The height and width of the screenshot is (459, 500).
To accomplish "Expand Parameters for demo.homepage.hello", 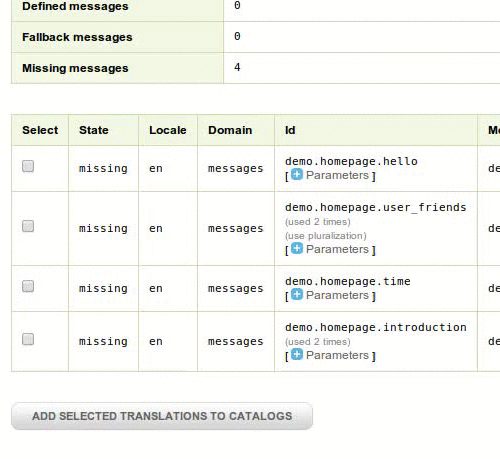I will [337, 175].
